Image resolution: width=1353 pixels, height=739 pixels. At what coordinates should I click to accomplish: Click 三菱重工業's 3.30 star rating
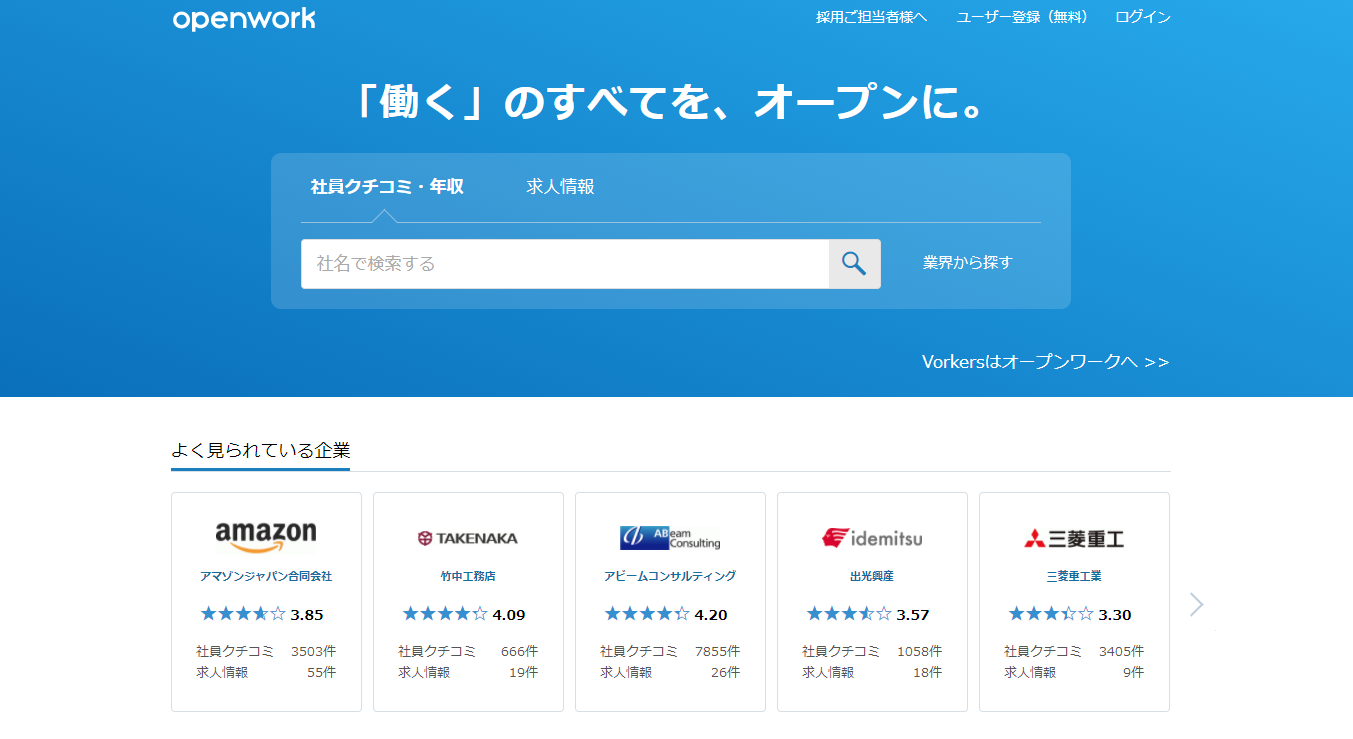(1070, 614)
